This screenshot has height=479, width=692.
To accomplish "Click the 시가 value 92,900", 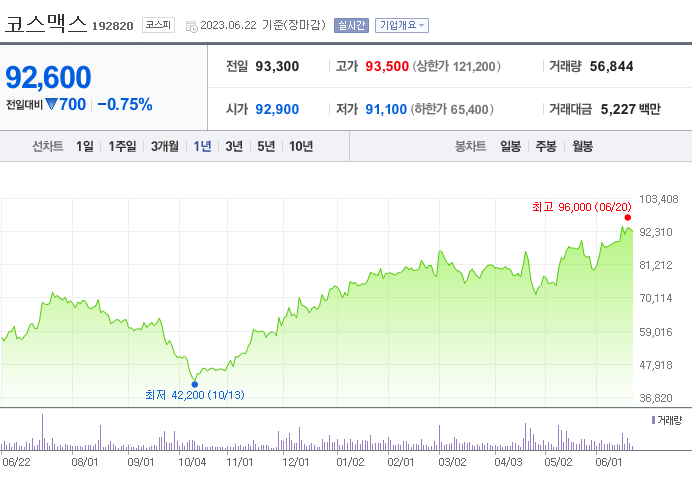I will 277,109.
